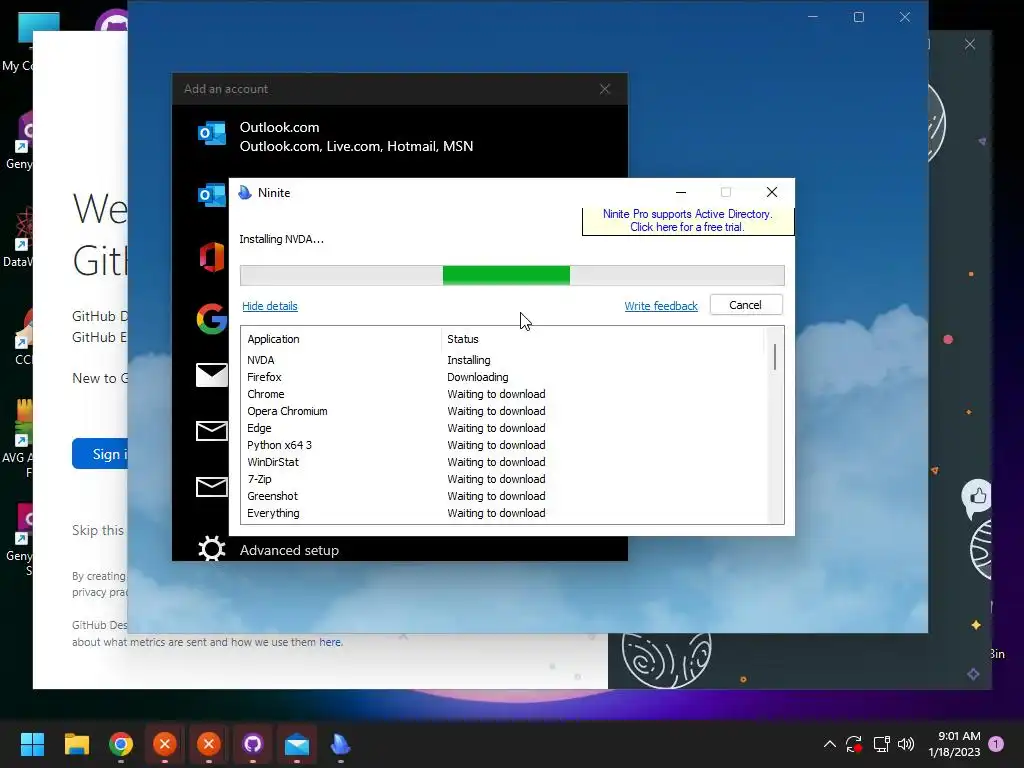Select the Opera Chromium row
Screen dimensions: 1024x768
(503, 411)
